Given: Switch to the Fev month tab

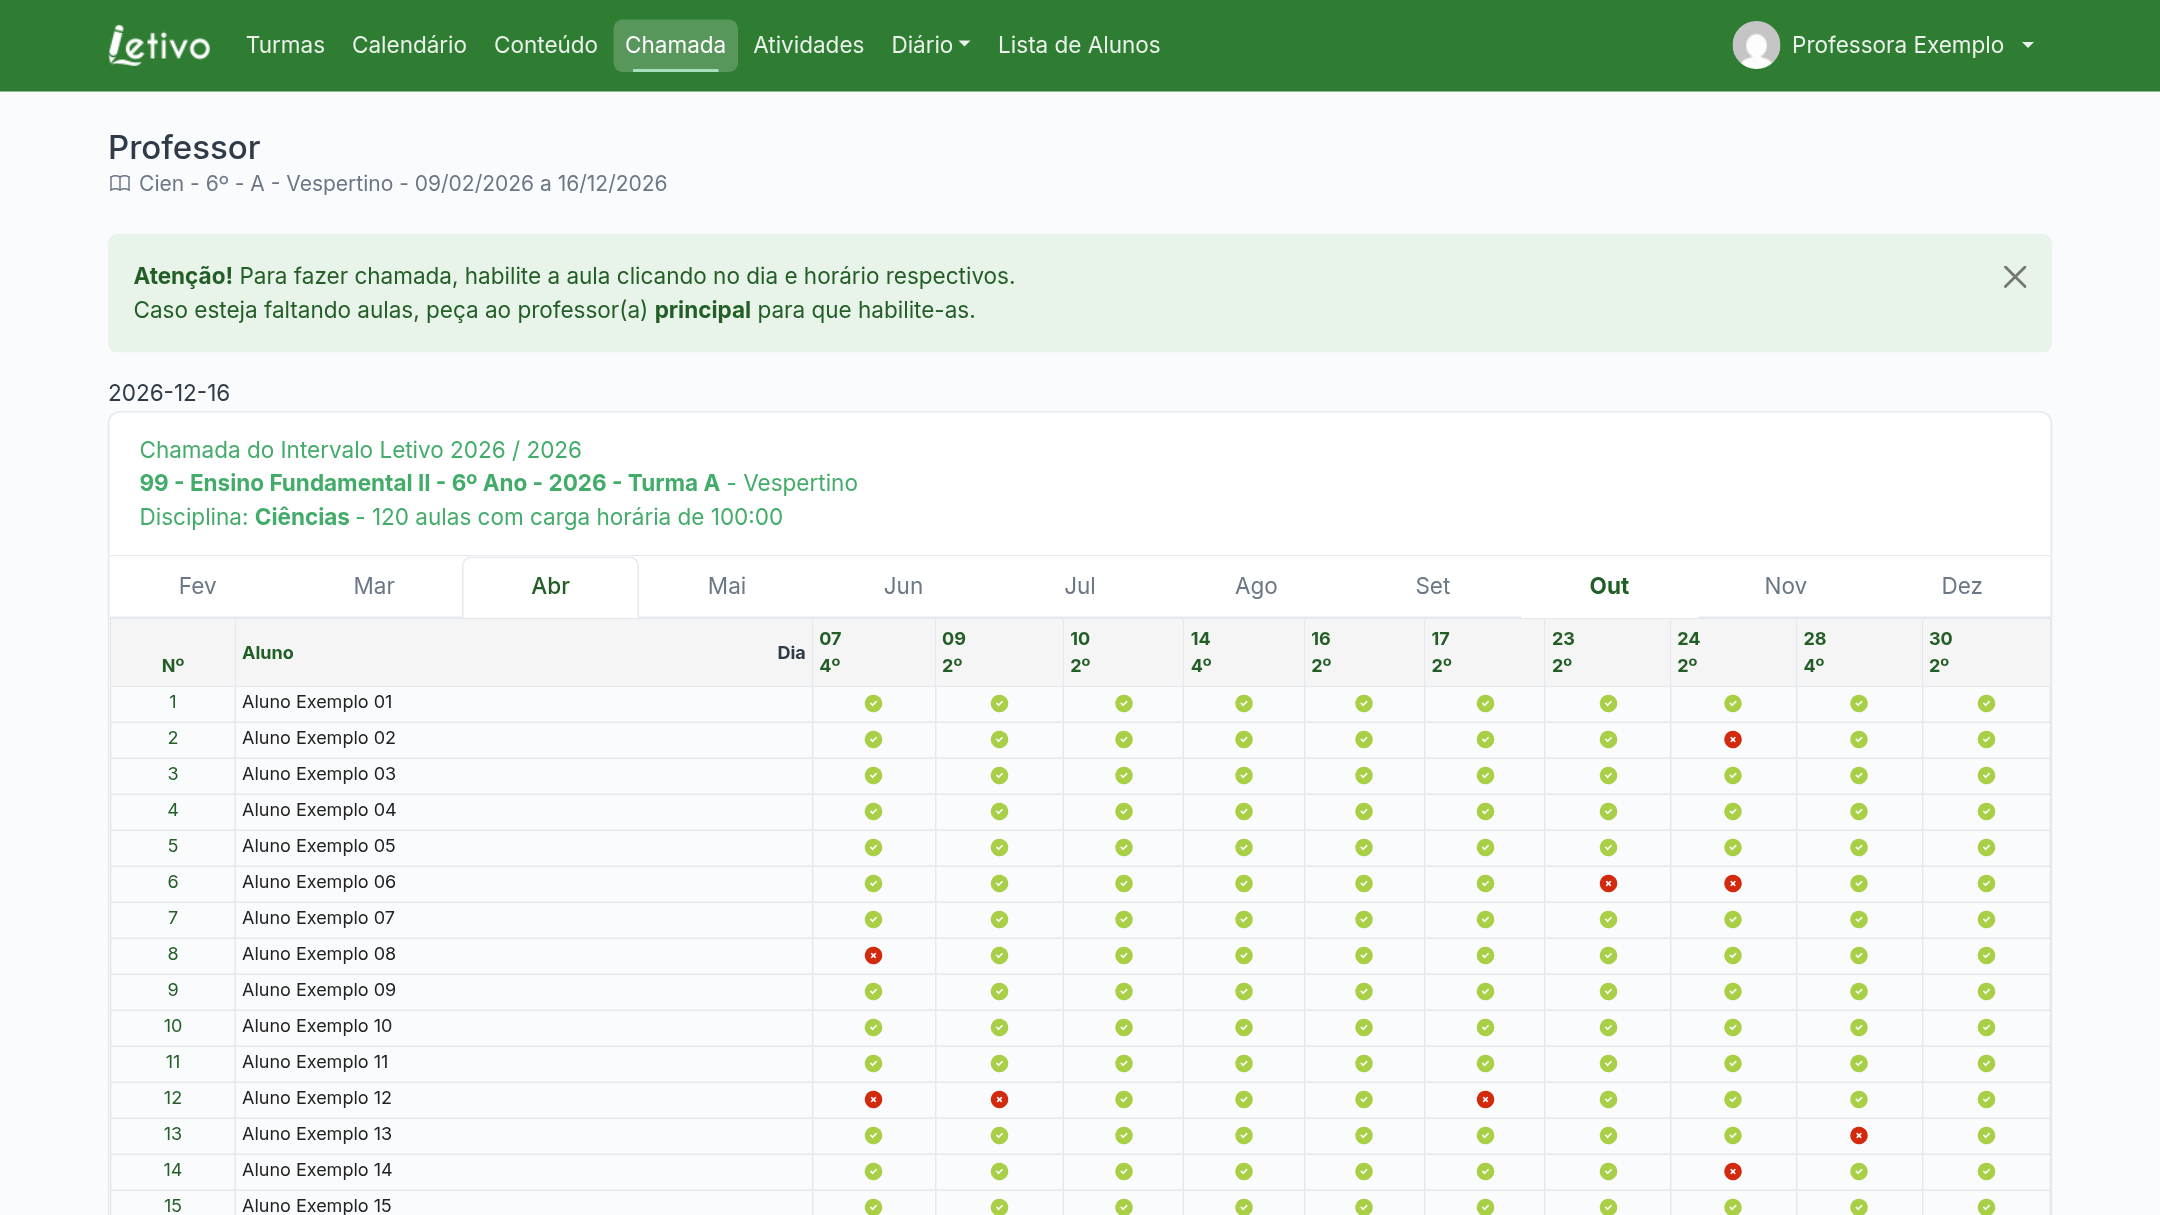Looking at the screenshot, I should (197, 586).
